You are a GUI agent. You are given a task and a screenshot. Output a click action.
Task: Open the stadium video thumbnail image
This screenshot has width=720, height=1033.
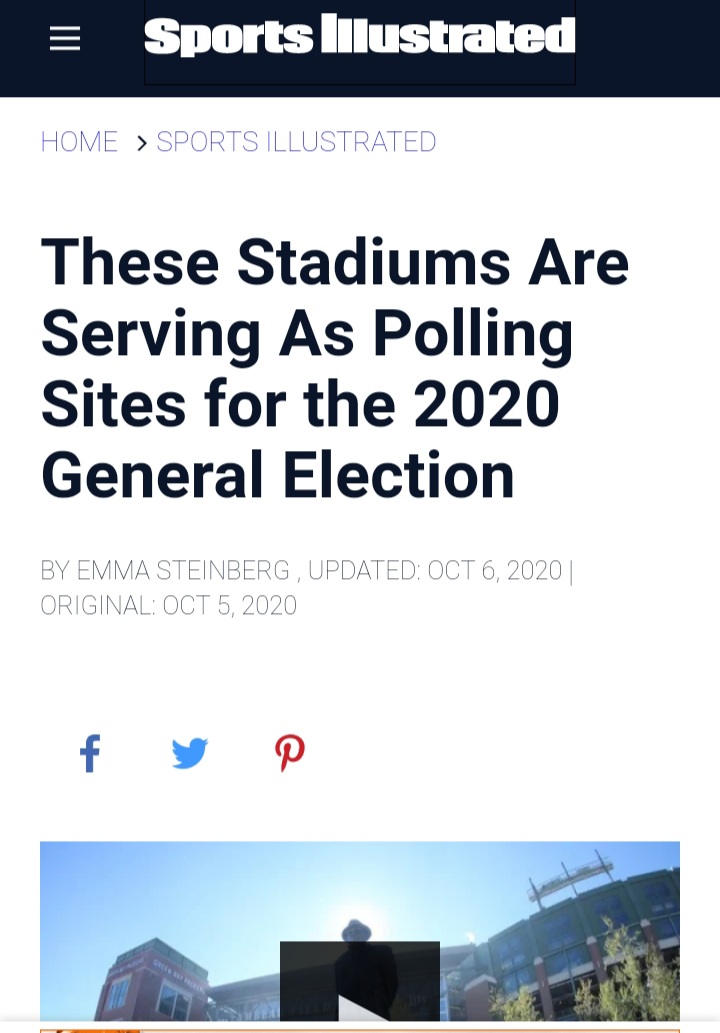(360, 932)
